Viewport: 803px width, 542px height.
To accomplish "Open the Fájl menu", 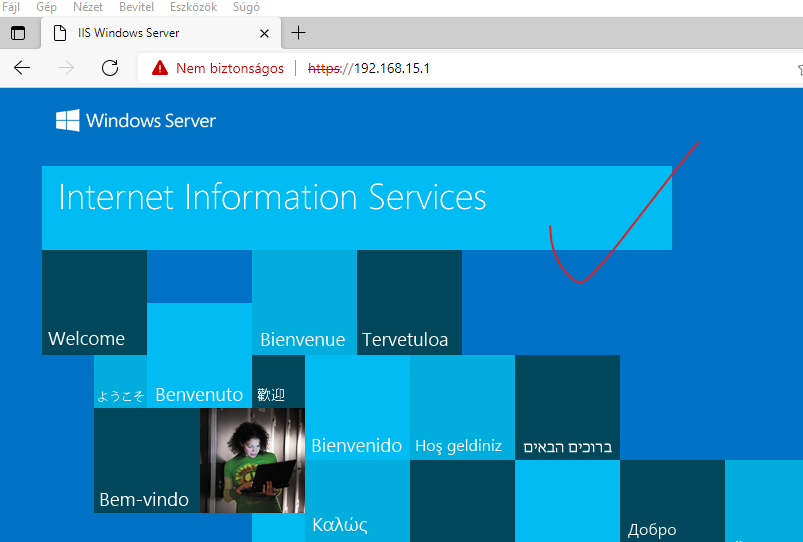I will pyautogui.click(x=11, y=7).
